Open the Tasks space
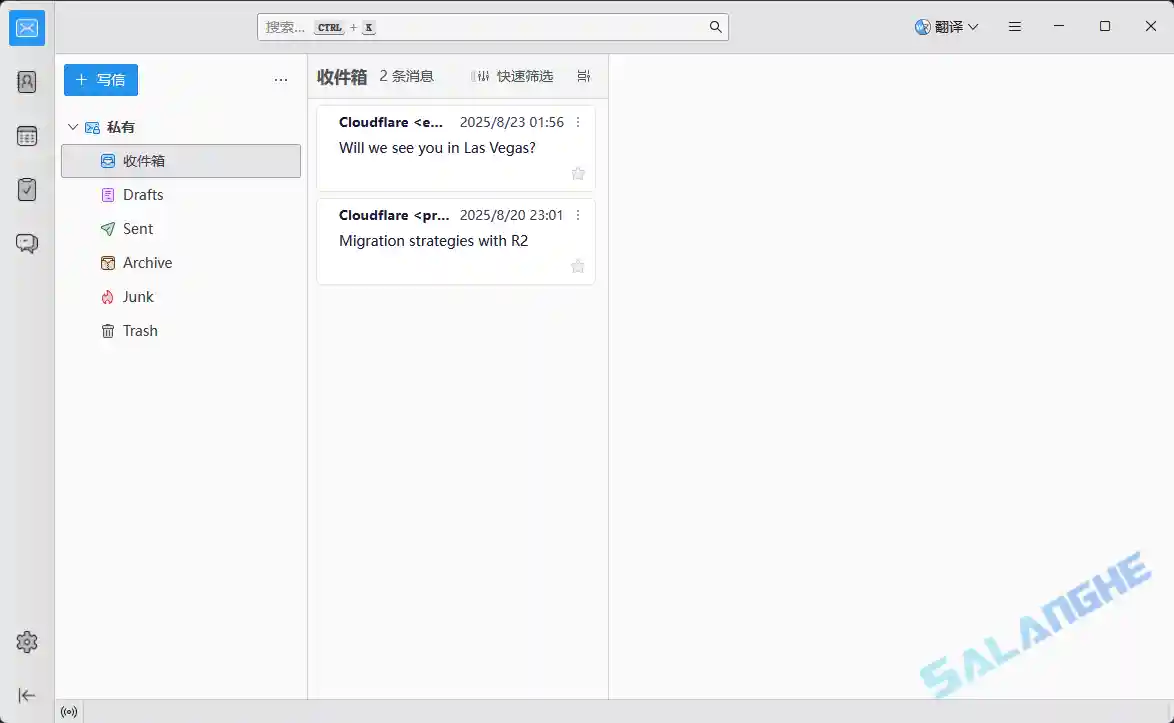Image resolution: width=1174 pixels, height=723 pixels. click(27, 189)
